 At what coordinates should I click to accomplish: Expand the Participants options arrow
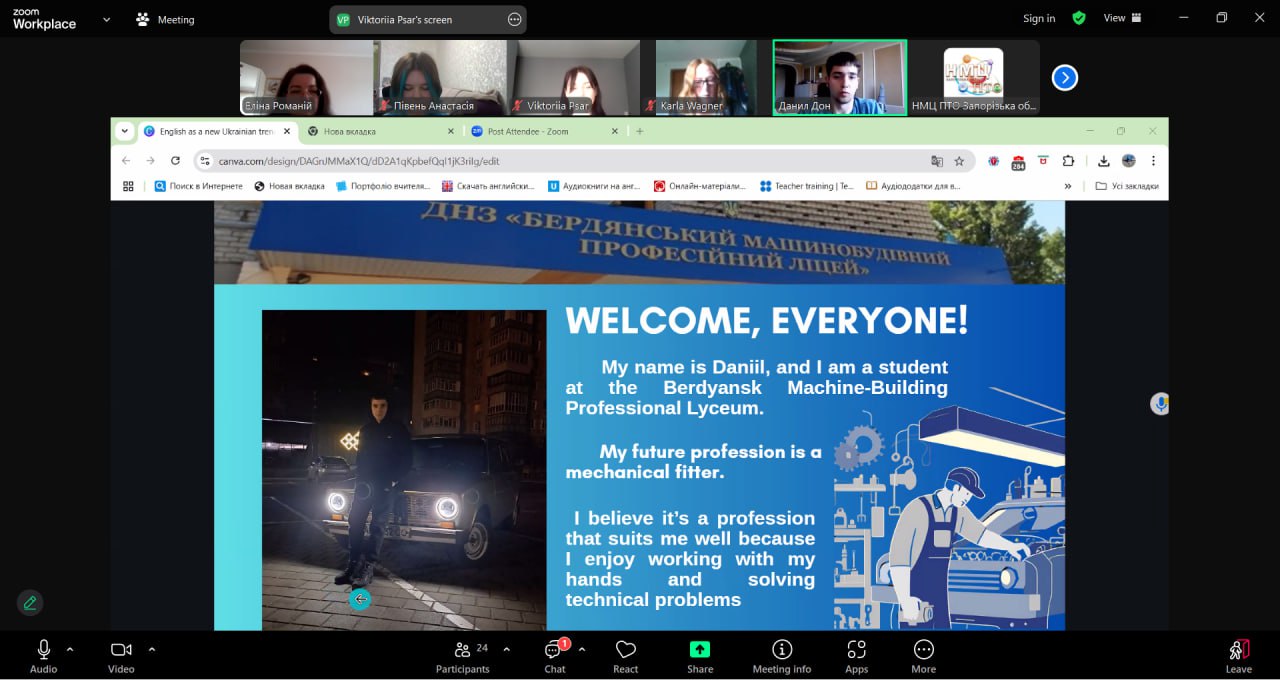506,649
